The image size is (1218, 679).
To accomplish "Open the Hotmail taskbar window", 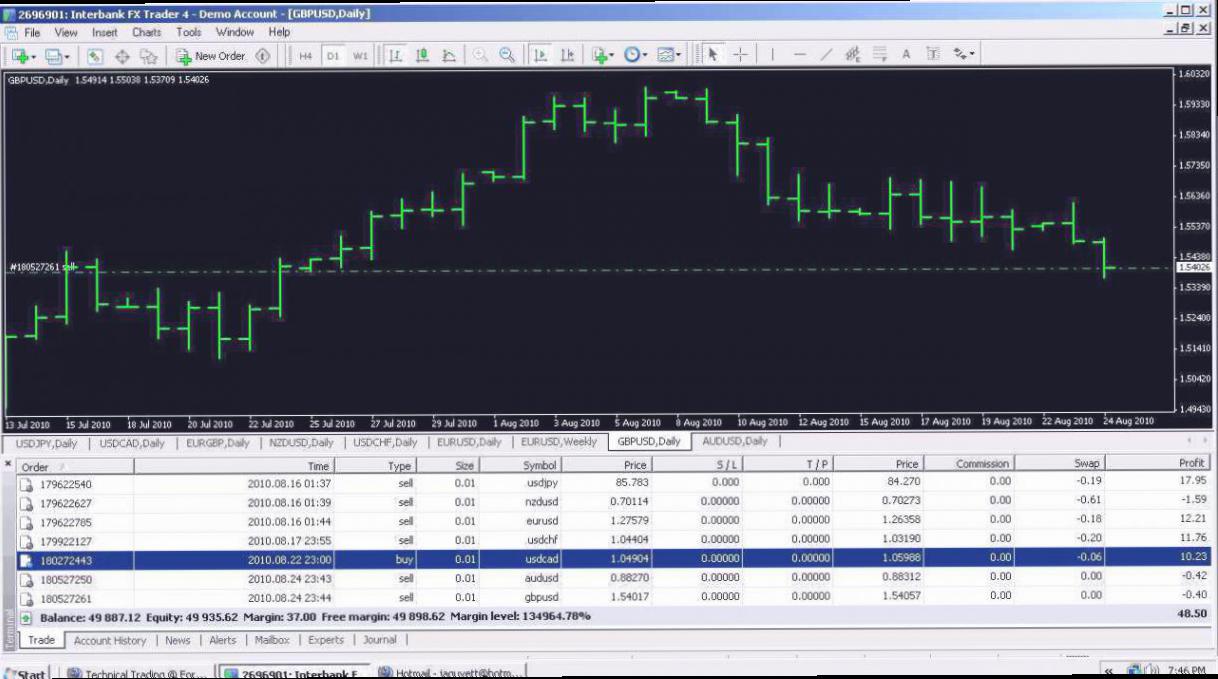I will 451,672.
